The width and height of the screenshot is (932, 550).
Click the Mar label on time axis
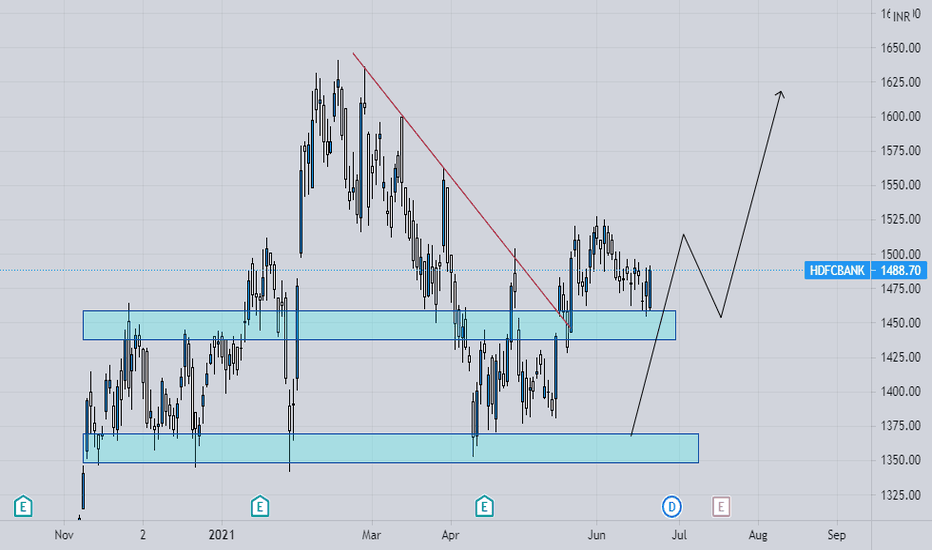pyautogui.click(x=371, y=535)
